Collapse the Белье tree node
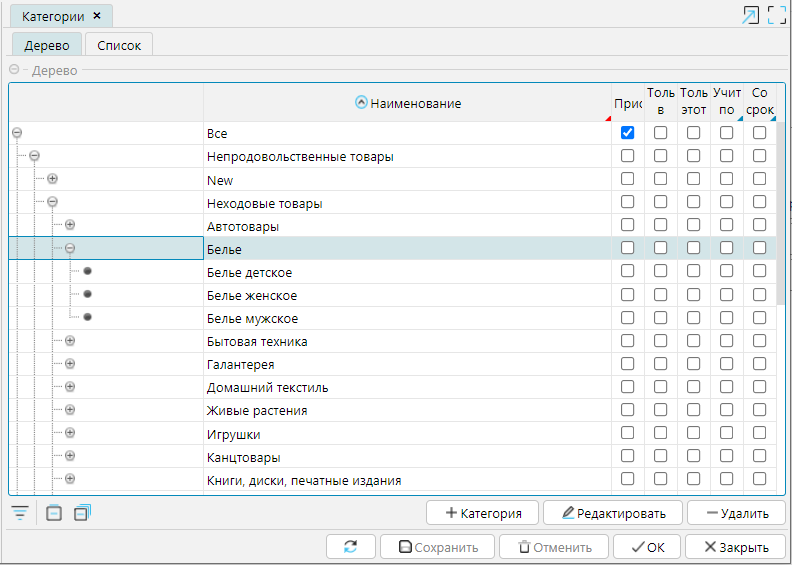The image size is (792, 565). [70, 249]
